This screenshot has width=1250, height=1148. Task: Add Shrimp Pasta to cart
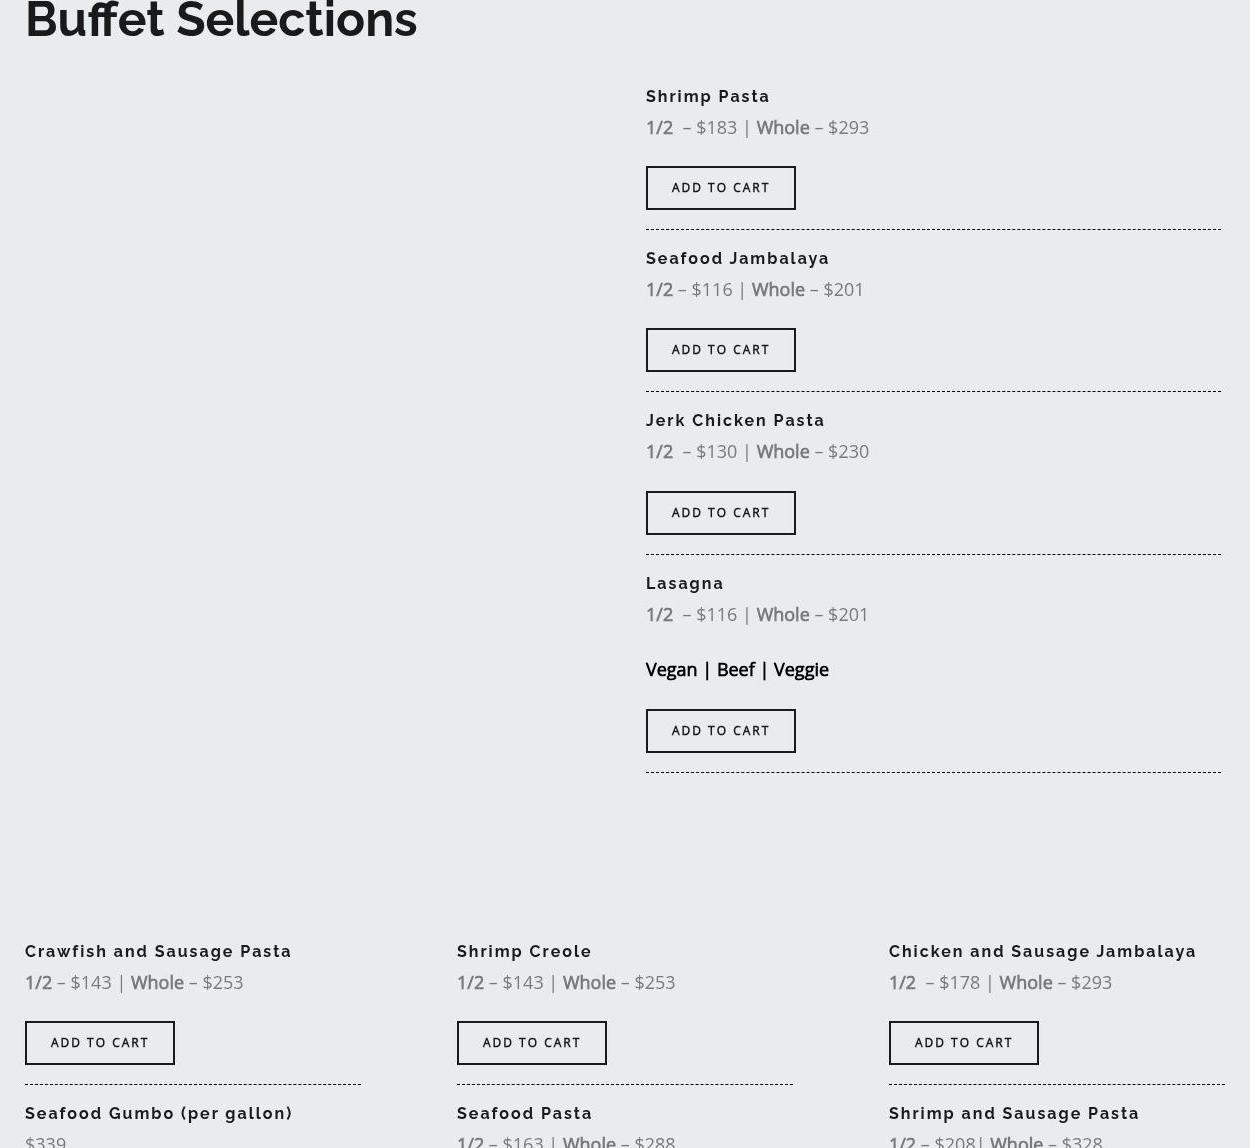coord(720,188)
